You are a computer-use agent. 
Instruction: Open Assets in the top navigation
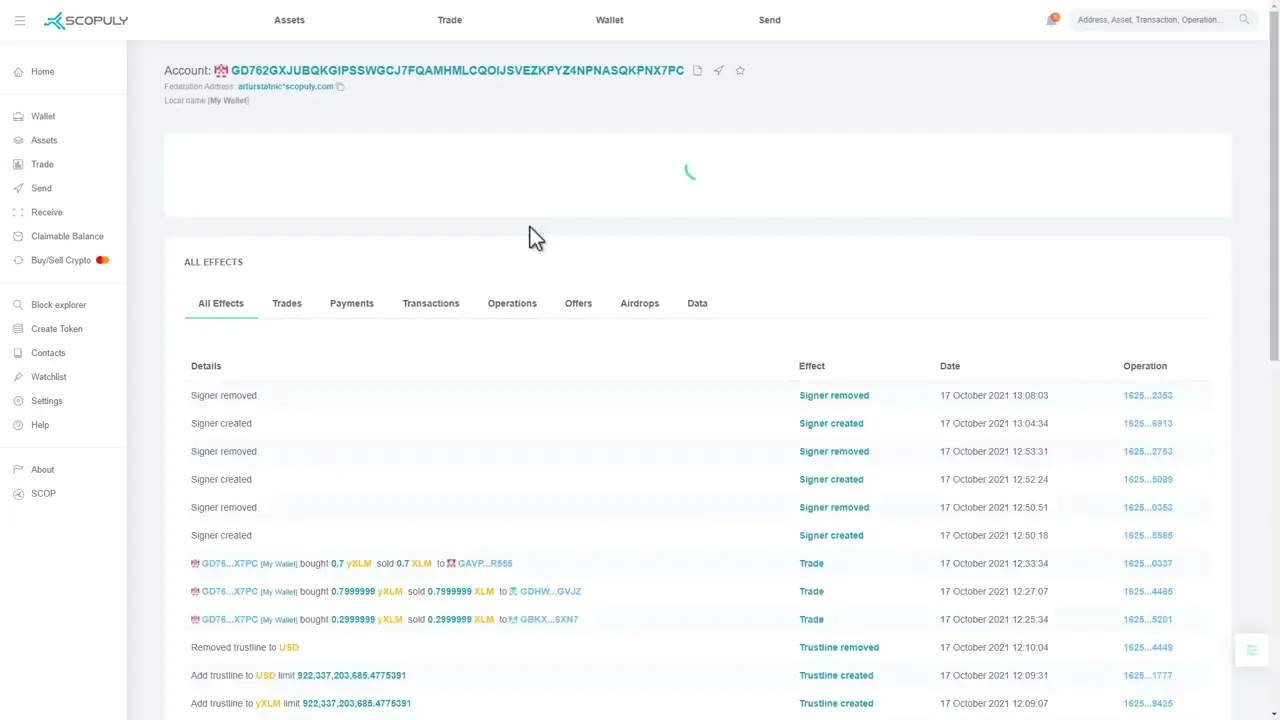[x=289, y=20]
